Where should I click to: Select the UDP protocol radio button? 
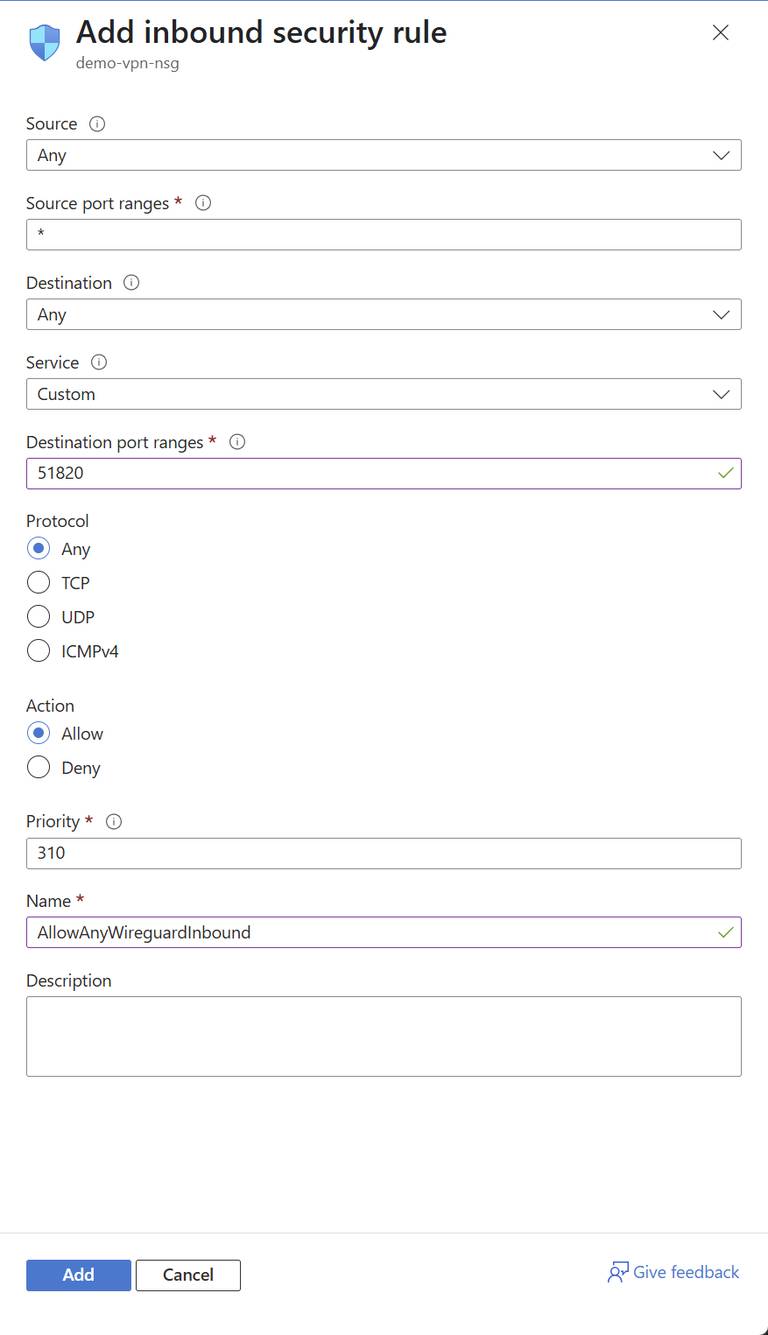click(38, 616)
